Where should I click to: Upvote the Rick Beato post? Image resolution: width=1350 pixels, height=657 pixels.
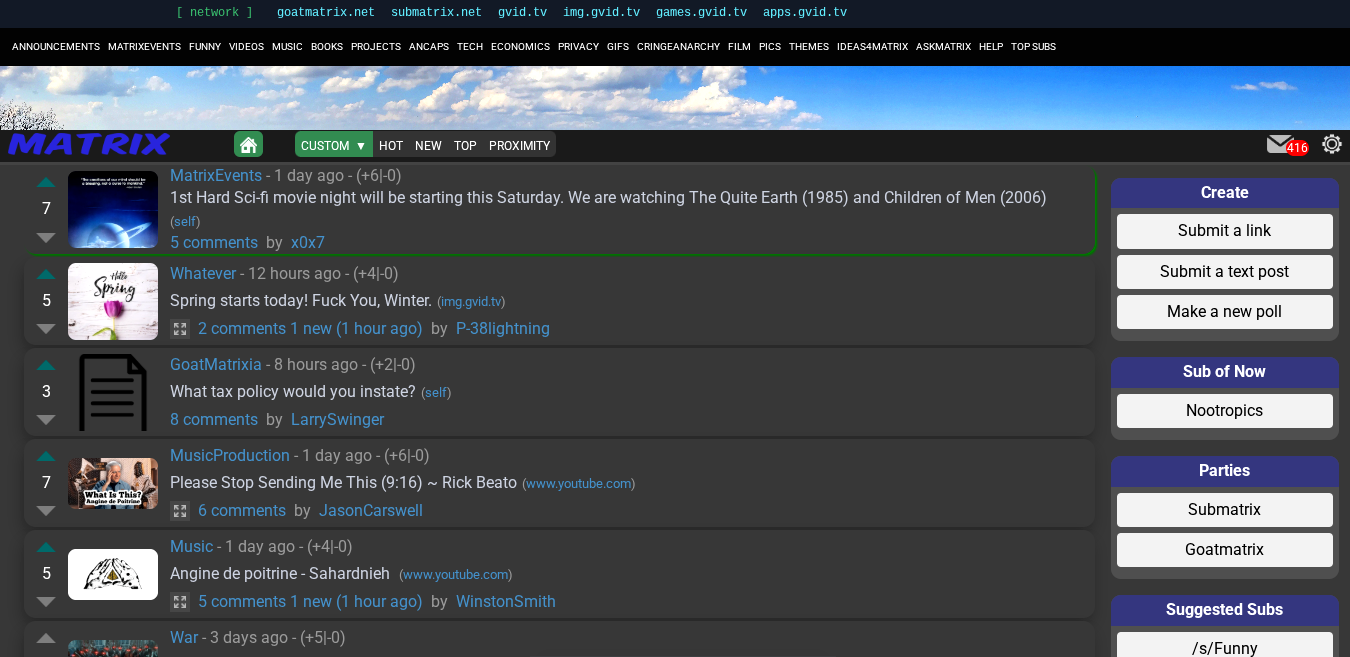[x=46, y=457]
